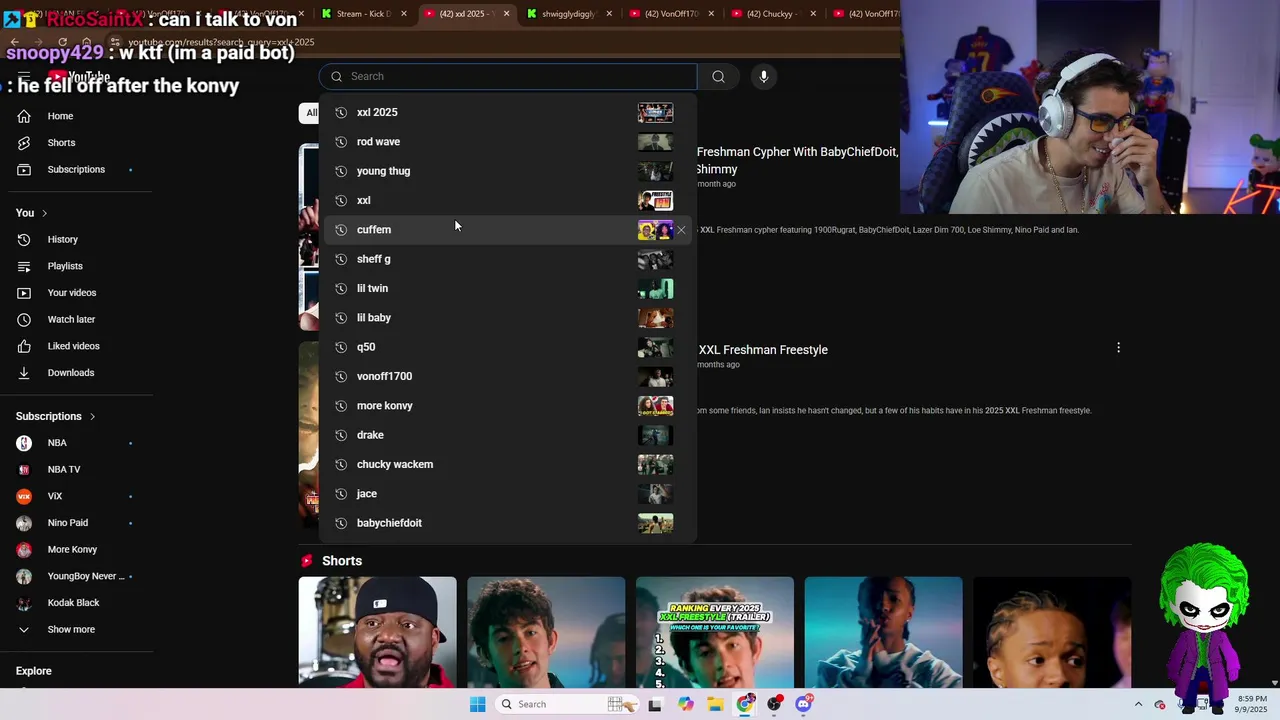Screen dimensions: 1280x720
Task: Choose the lil twin suggestion
Action: 507,288
